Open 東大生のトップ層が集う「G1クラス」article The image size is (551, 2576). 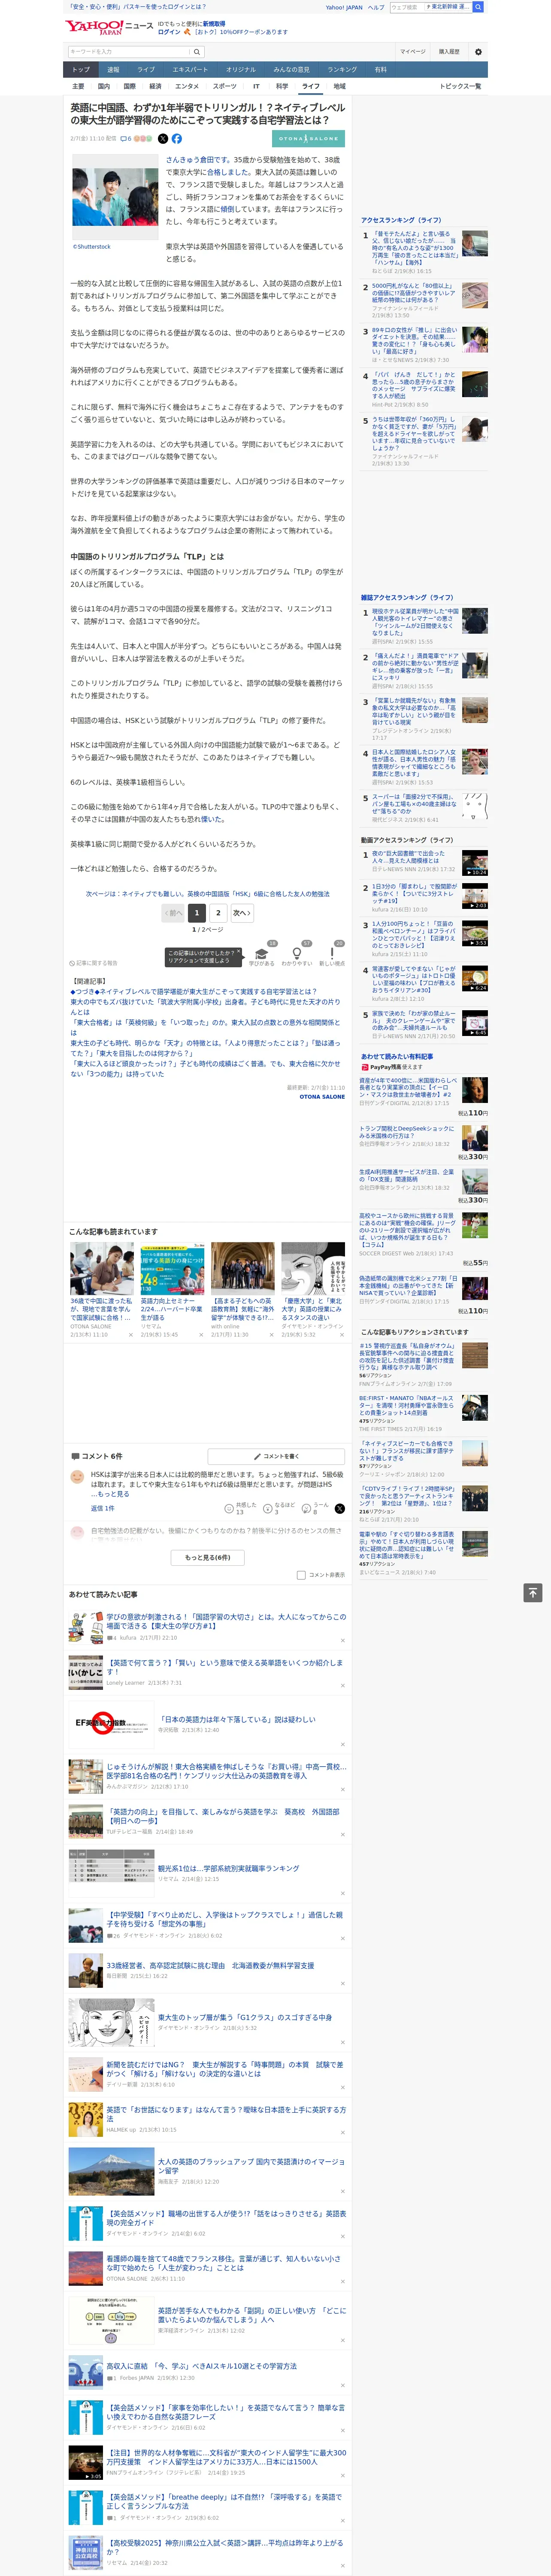click(x=245, y=2018)
